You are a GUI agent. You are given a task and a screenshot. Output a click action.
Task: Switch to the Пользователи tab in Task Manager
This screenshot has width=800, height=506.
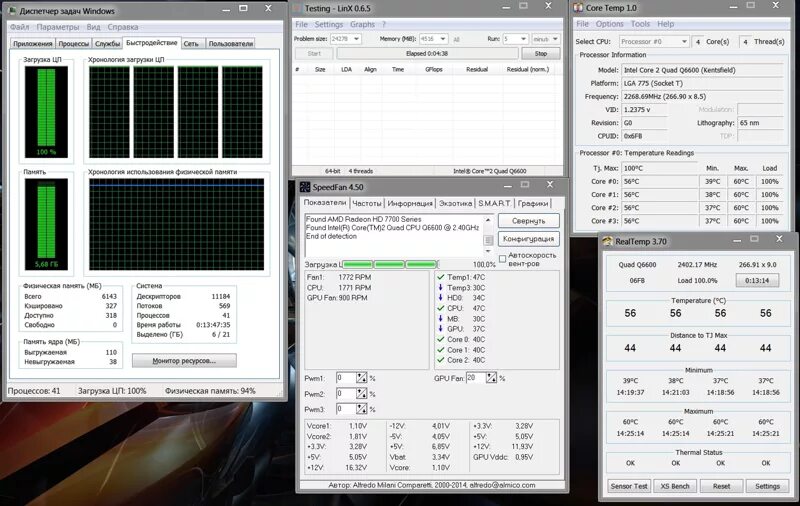coord(231,44)
